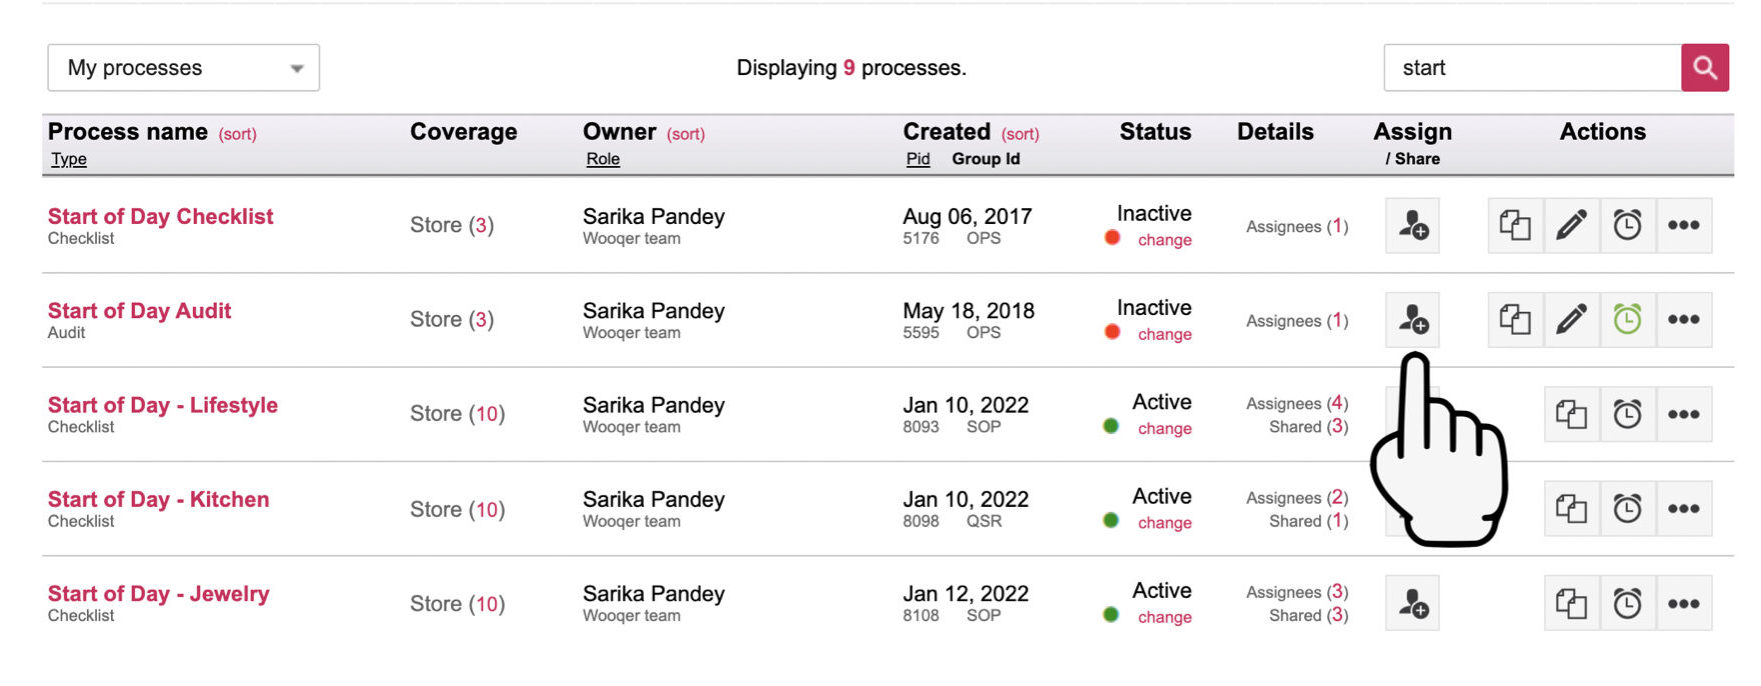Screen dimensions: 1761x686
Task: Sort the list by Process name
Action: point(238,134)
